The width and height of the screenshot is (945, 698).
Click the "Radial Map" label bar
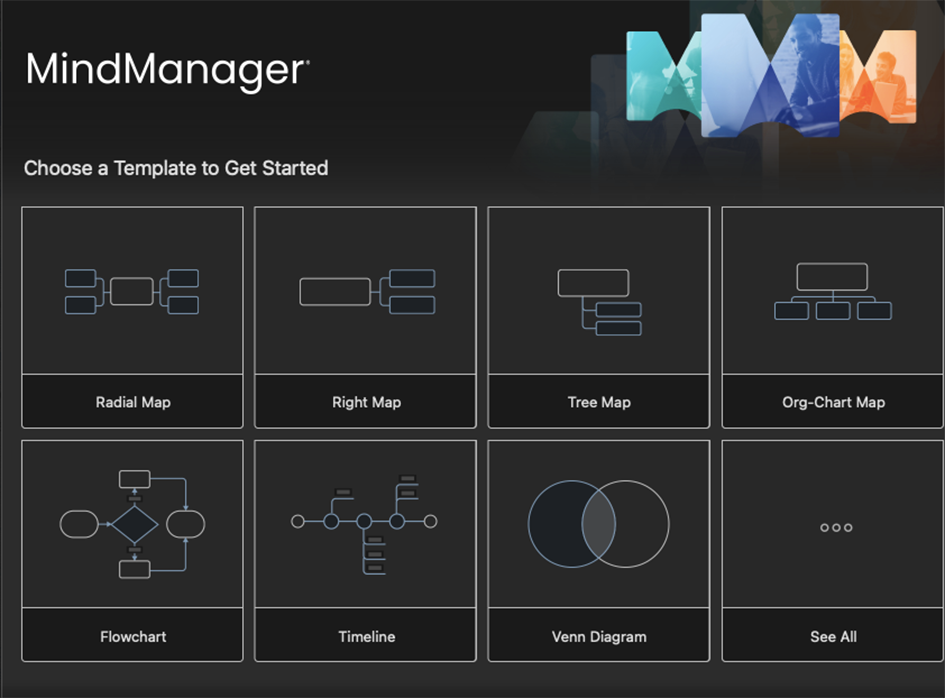[133, 401]
